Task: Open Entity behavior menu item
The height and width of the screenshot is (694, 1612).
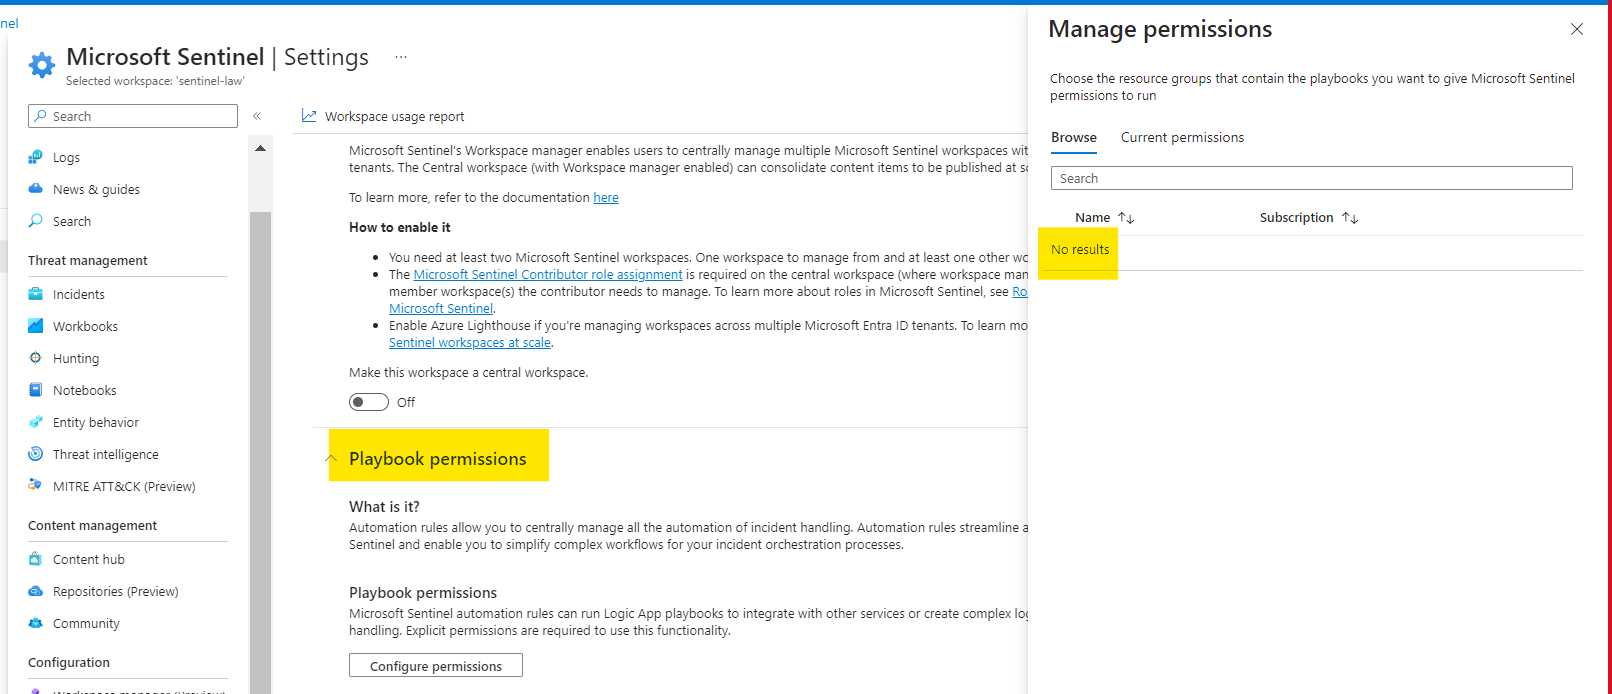Action: click(96, 423)
